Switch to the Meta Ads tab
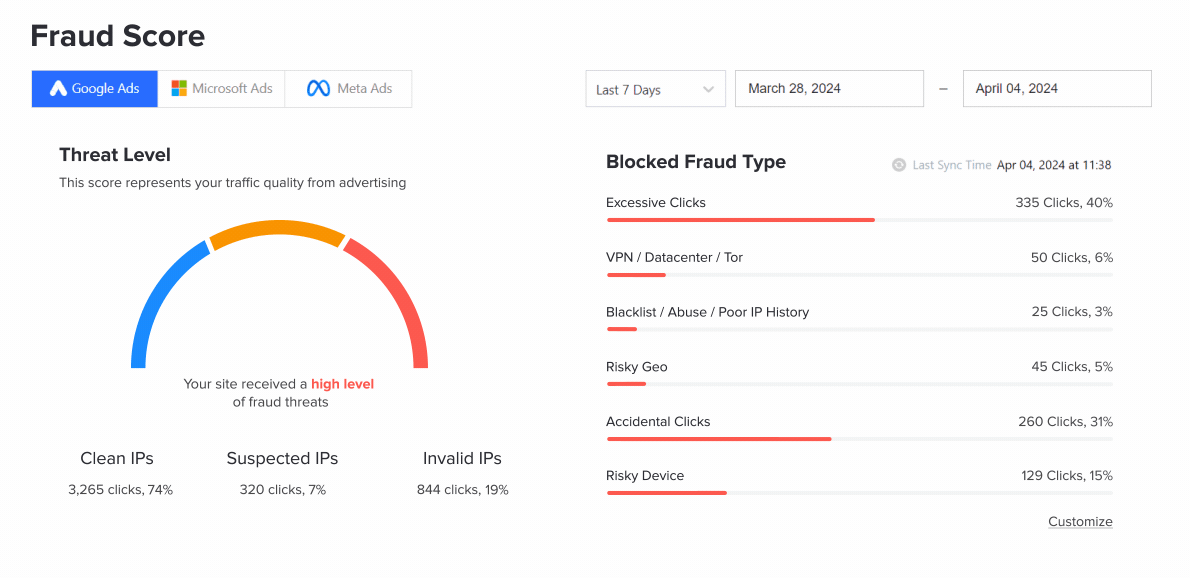The height and width of the screenshot is (578, 1190). [349, 88]
